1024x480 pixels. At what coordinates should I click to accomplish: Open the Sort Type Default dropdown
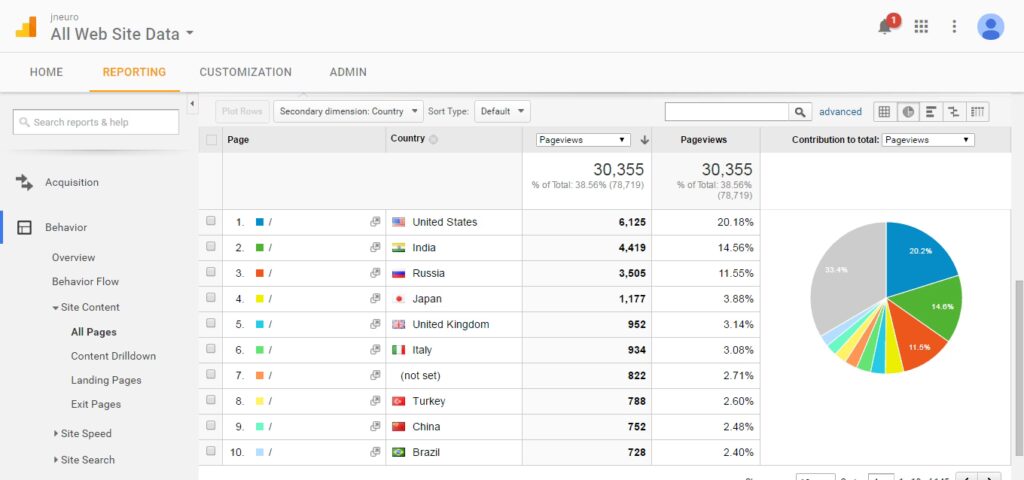[x=502, y=112]
